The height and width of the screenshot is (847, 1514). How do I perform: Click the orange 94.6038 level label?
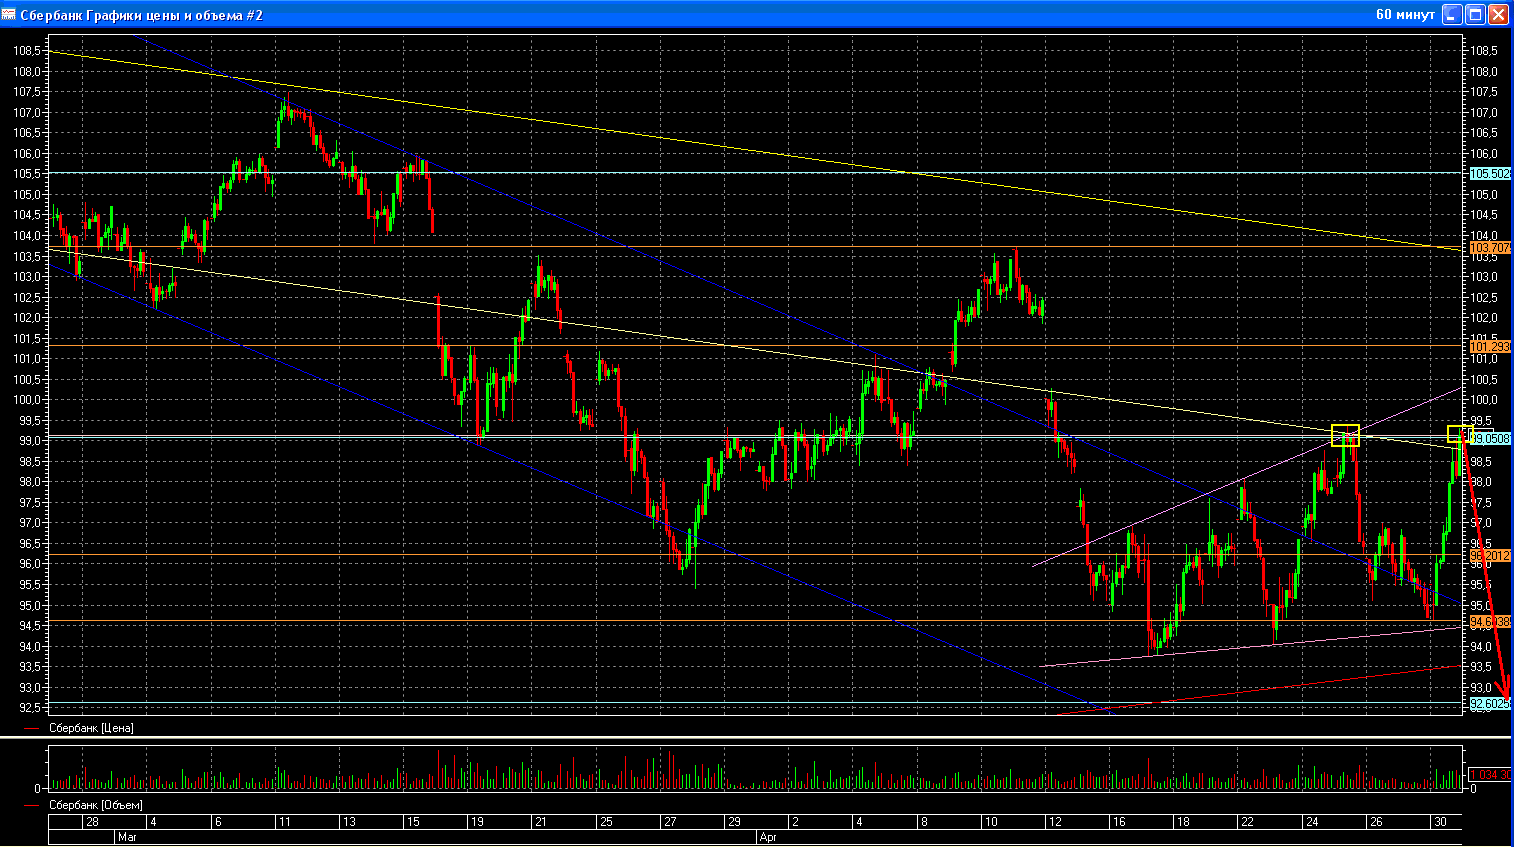point(1489,622)
